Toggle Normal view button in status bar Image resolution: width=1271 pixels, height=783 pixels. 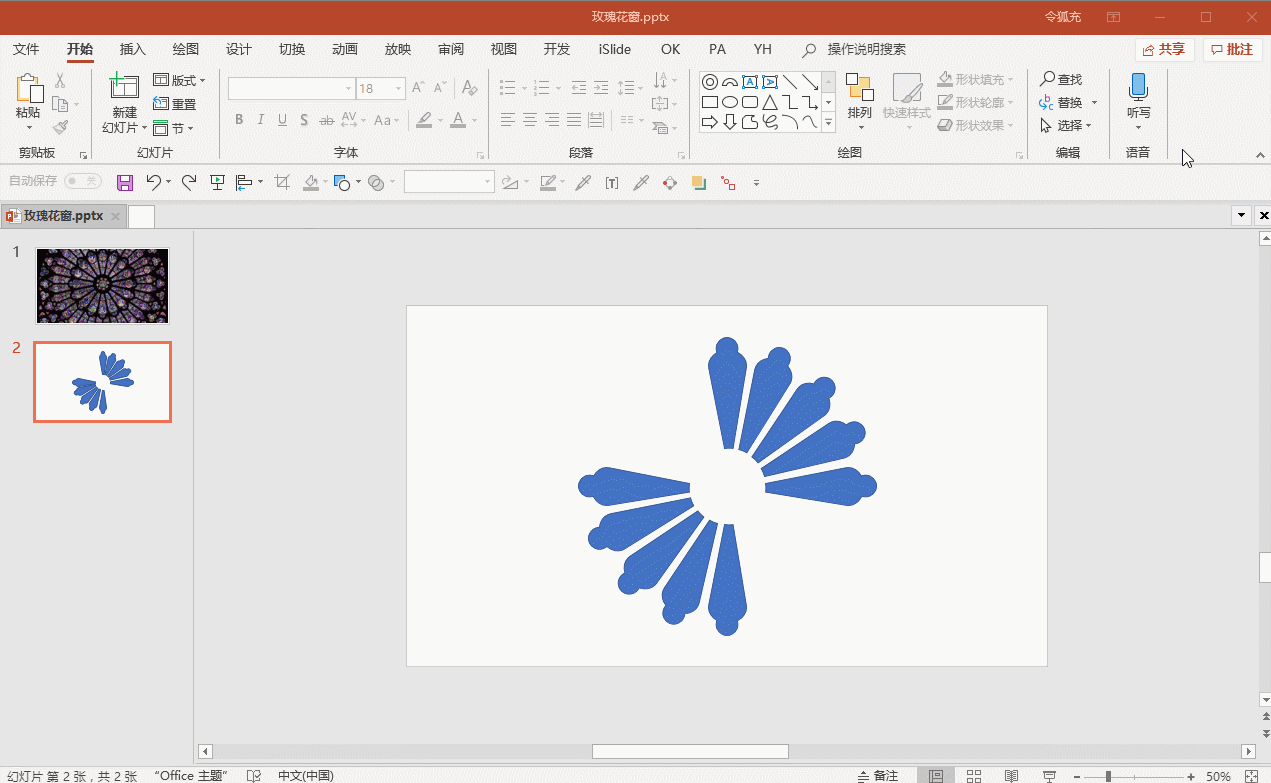[x=935, y=776]
